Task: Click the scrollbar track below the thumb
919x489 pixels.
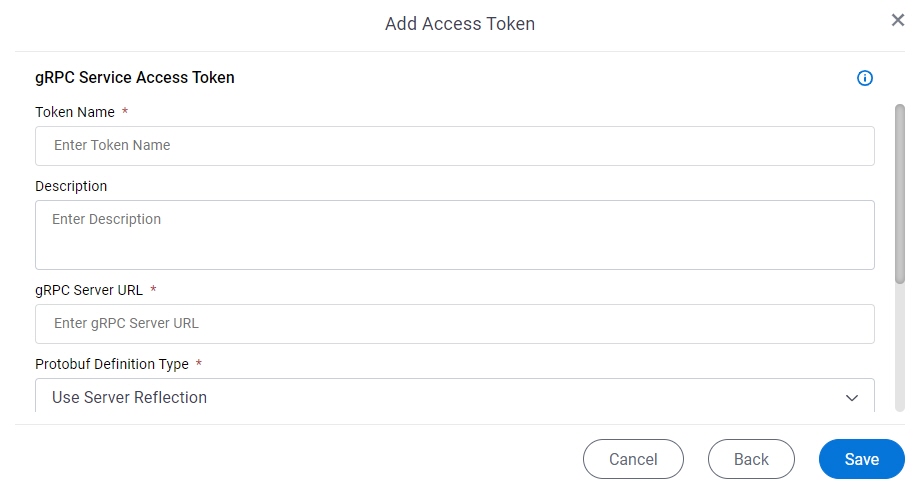Action: tap(900, 348)
